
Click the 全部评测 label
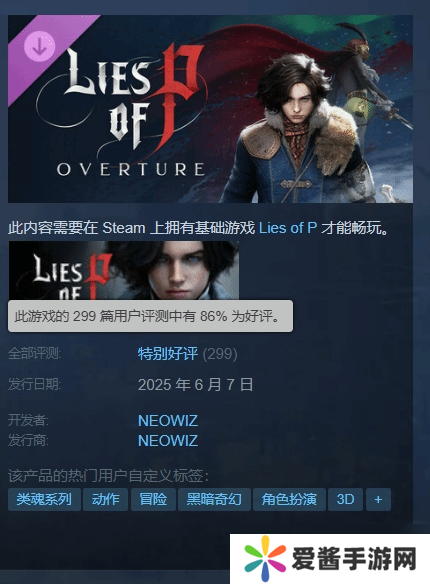(34, 353)
